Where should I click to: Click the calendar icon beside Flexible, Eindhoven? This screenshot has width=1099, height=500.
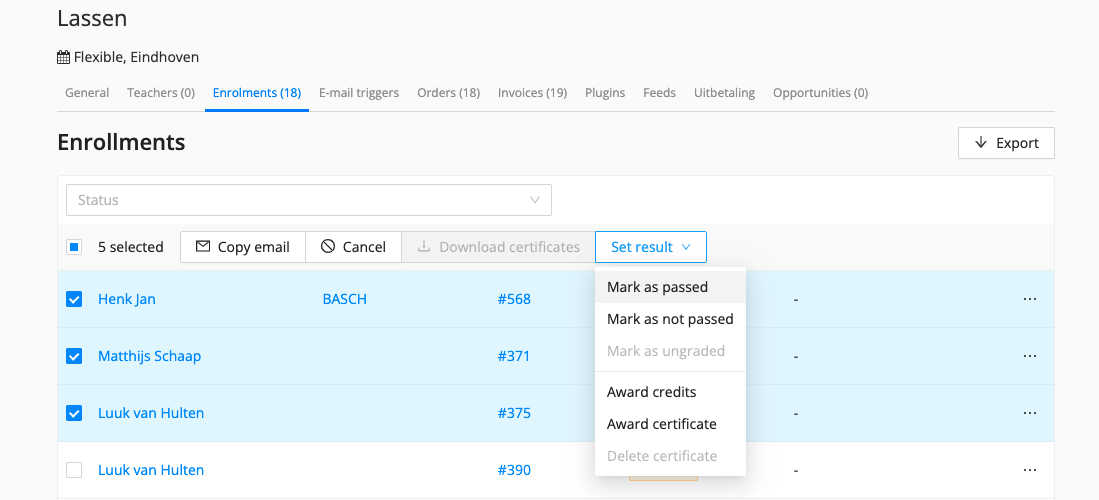click(x=63, y=58)
